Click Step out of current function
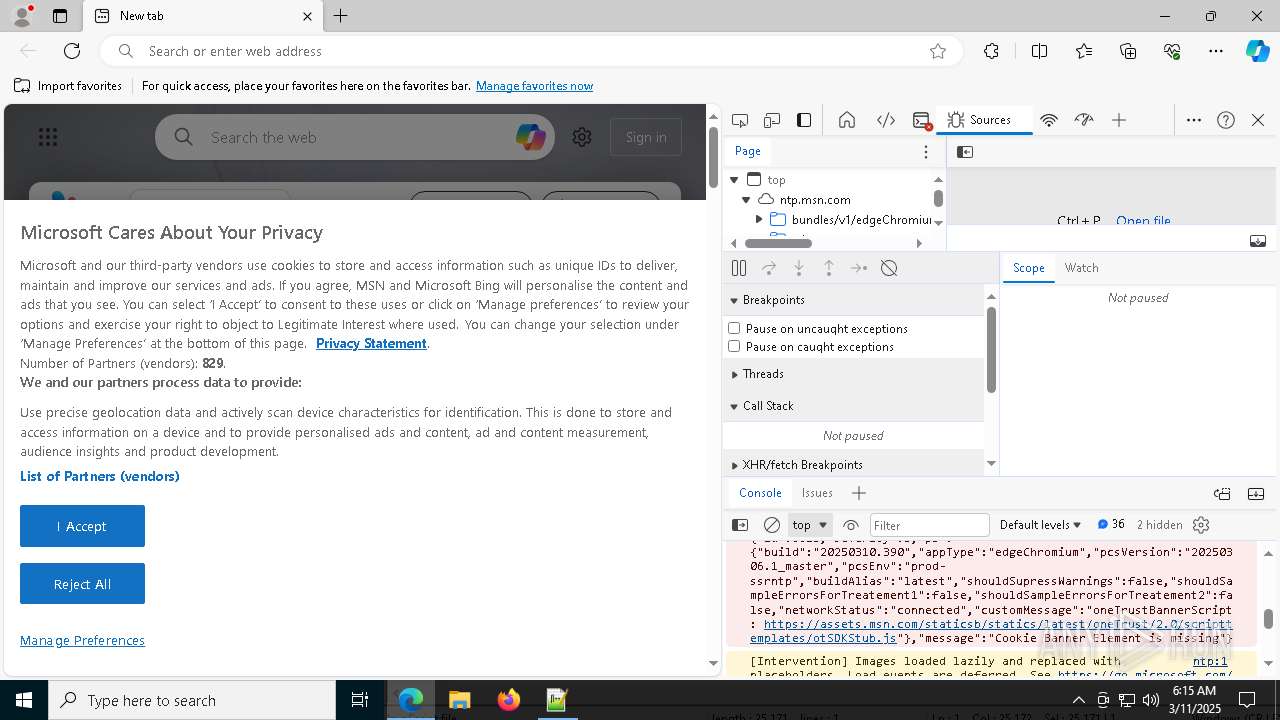Image resolution: width=1280 pixels, height=720 pixels. 829,268
